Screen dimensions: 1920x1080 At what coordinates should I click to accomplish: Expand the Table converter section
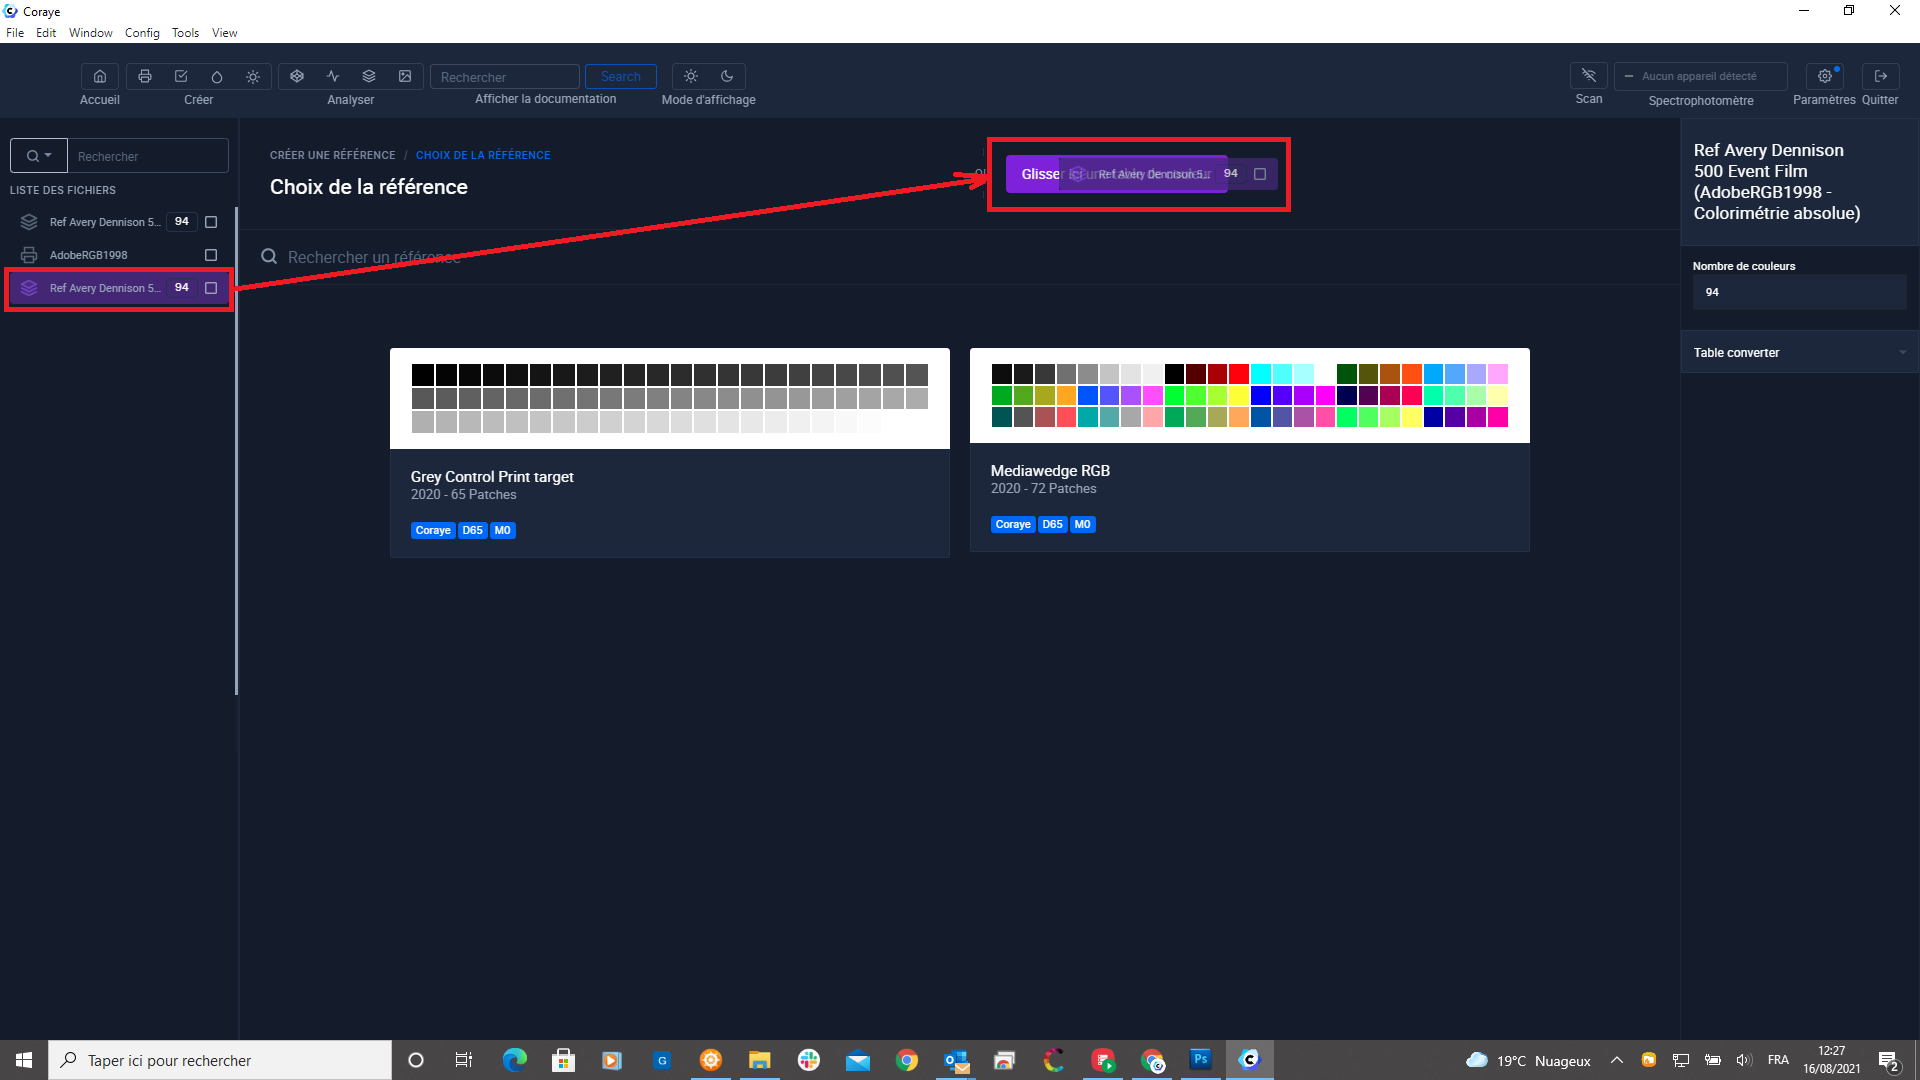[1800, 352]
